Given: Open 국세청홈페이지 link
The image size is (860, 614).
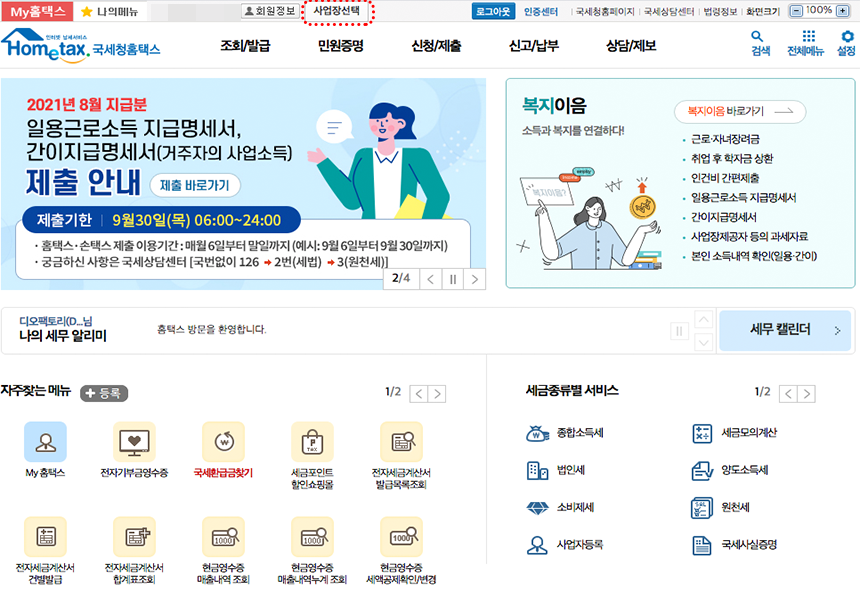Looking at the screenshot, I should (605, 11).
